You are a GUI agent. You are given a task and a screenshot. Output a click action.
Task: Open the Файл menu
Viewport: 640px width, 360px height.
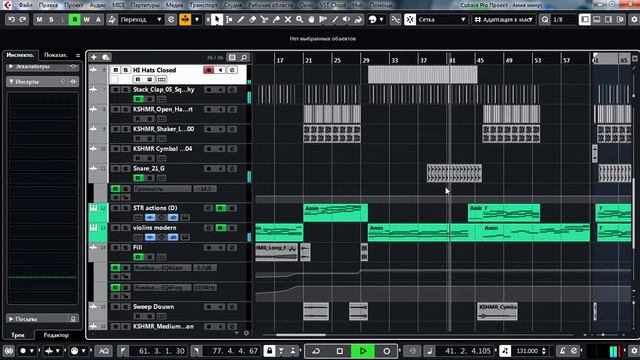[x=25, y=5]
